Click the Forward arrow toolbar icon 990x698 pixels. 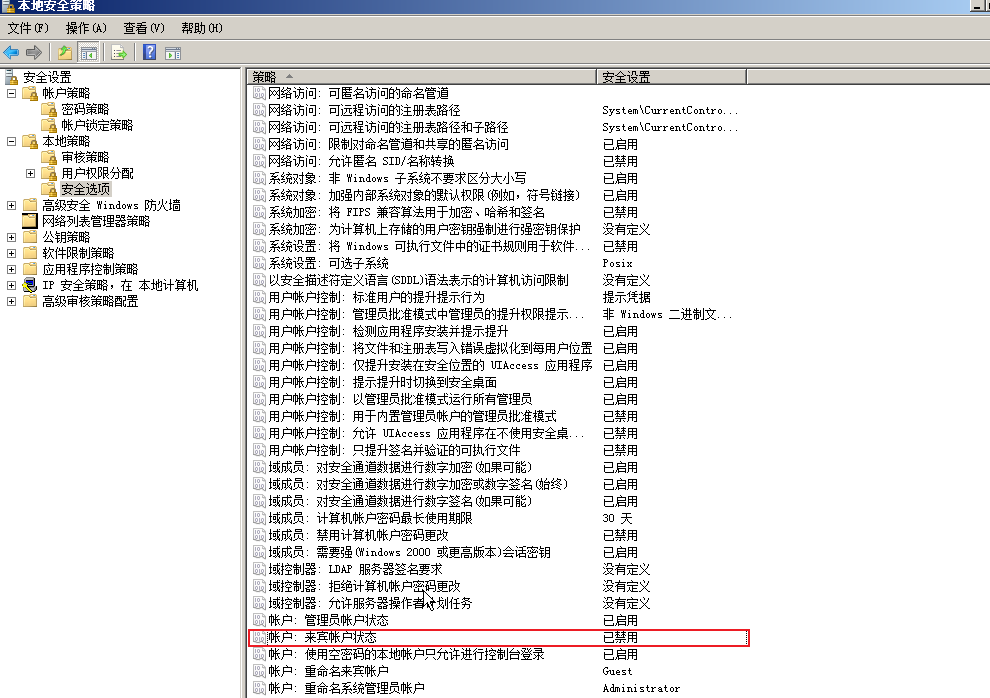tap(34, 53)
